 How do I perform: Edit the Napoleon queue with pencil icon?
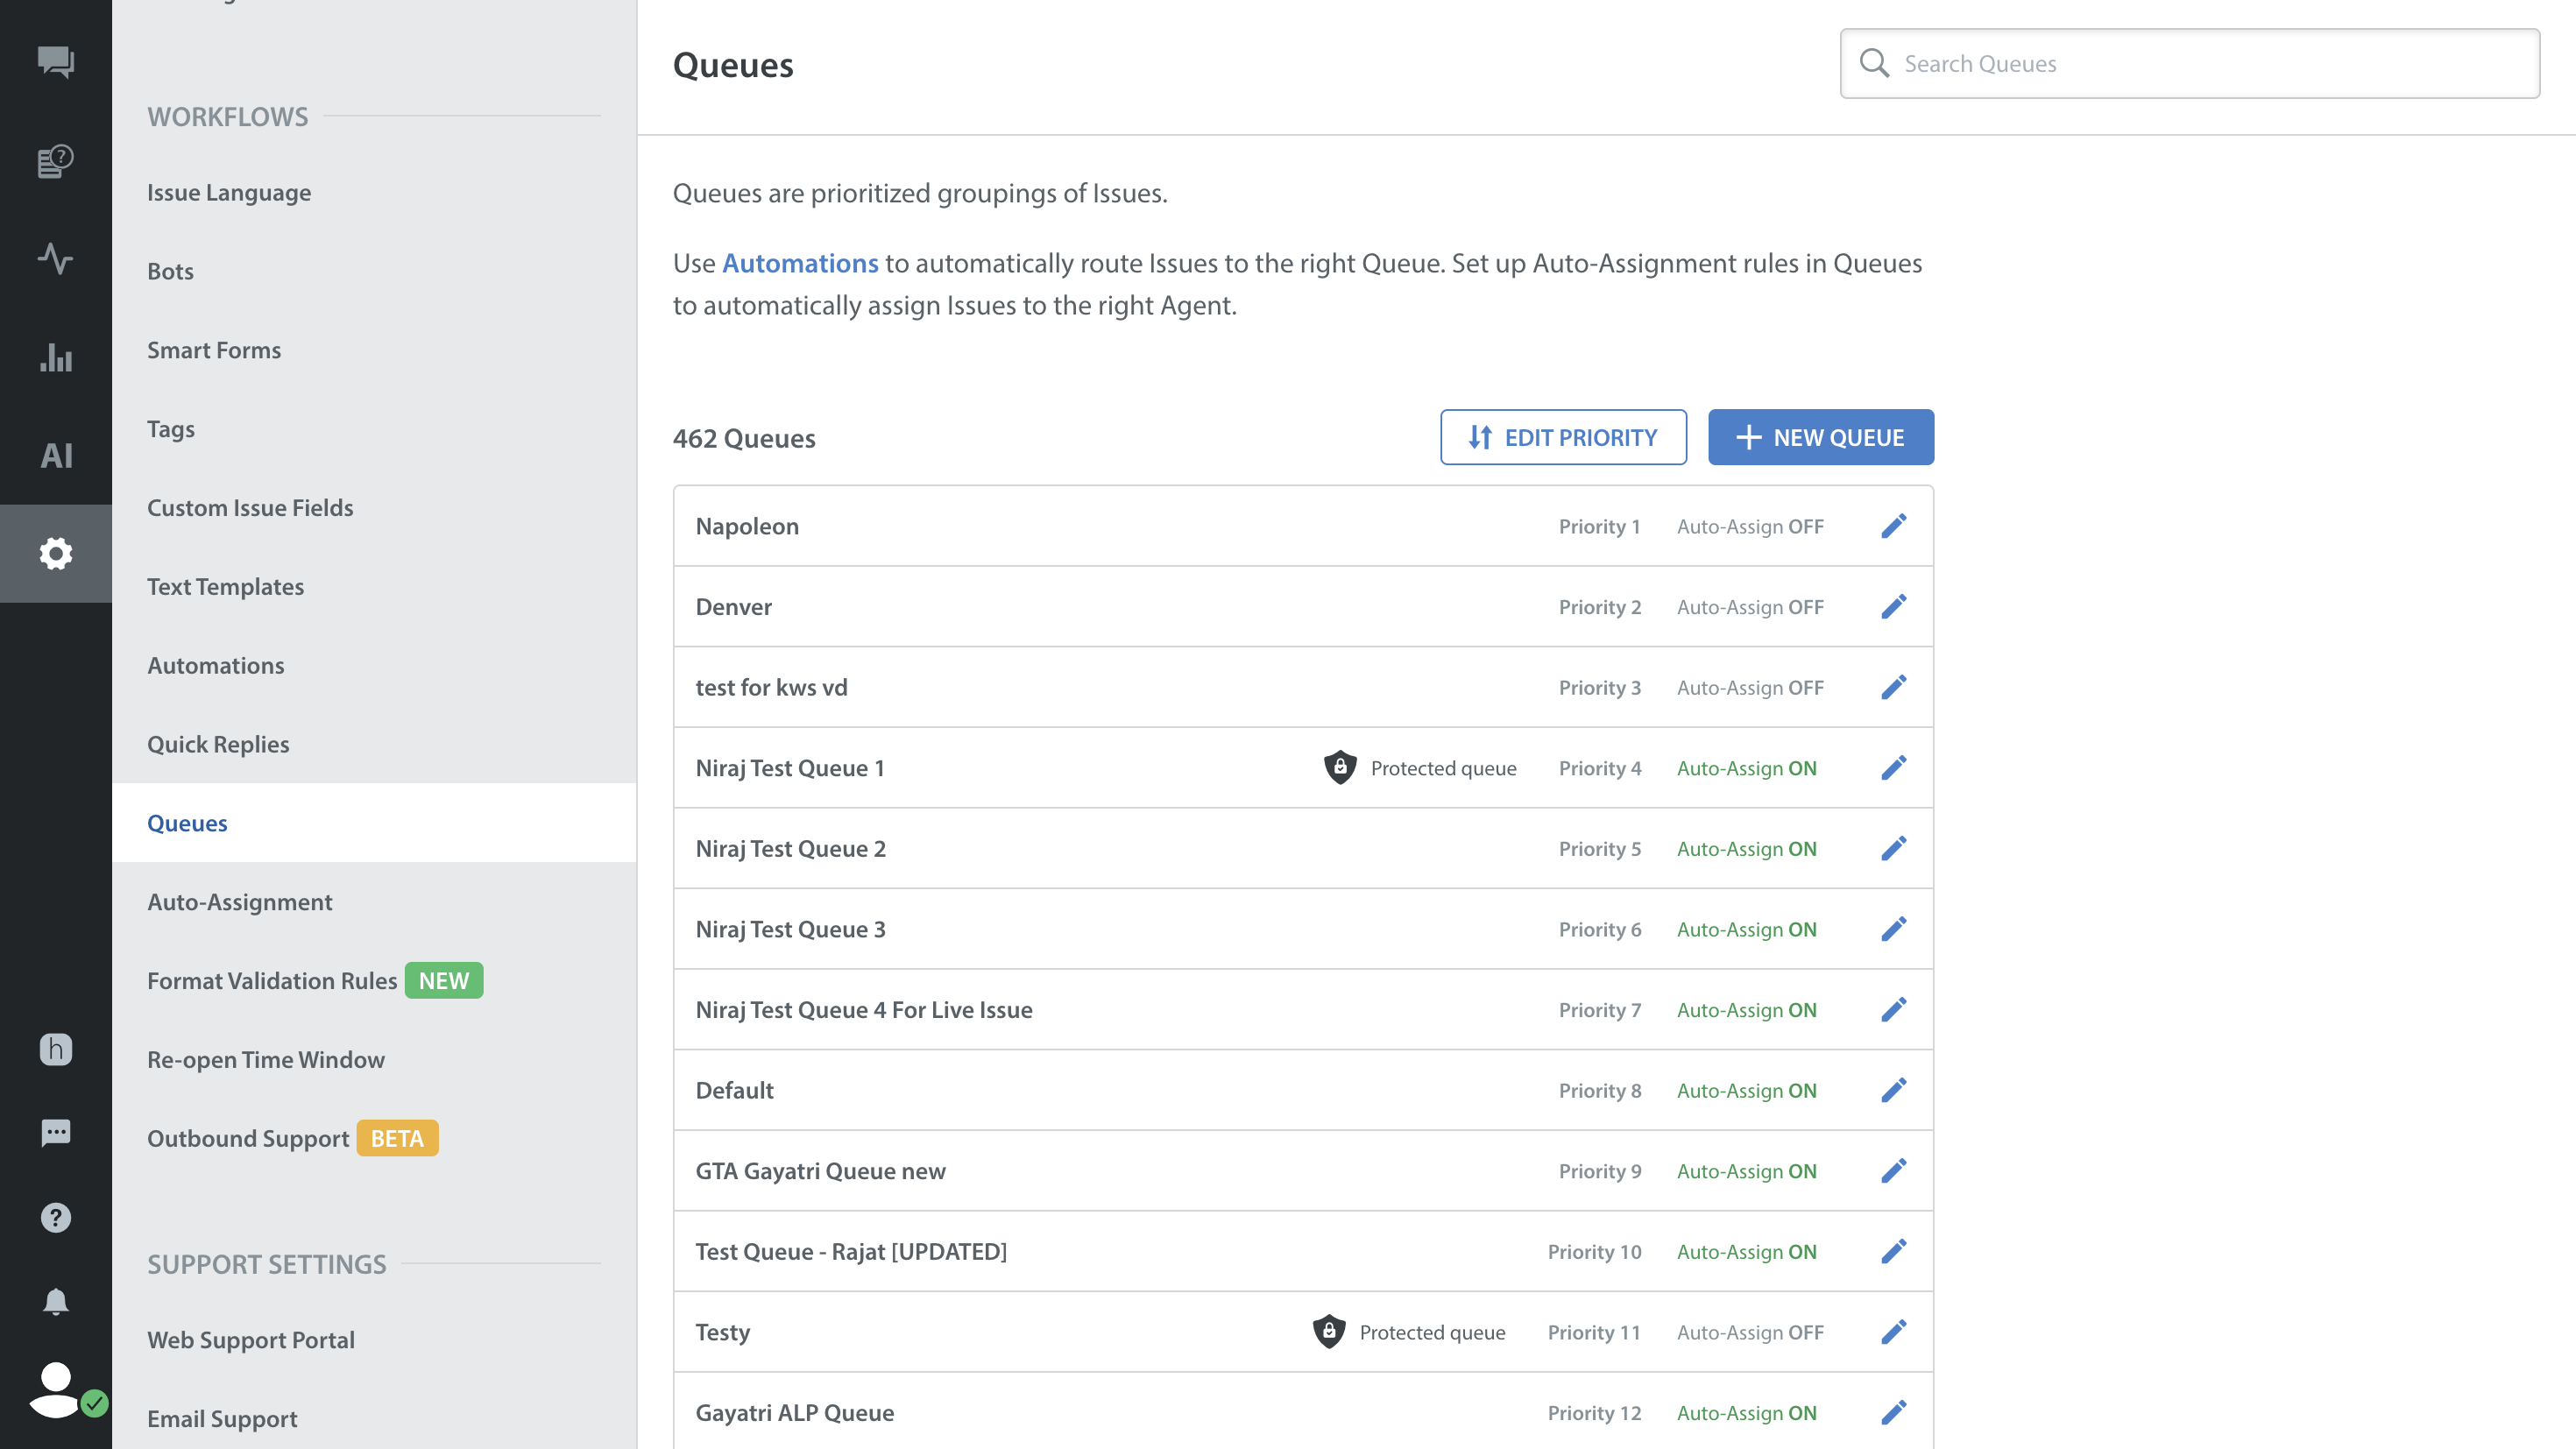[1893, 526]
